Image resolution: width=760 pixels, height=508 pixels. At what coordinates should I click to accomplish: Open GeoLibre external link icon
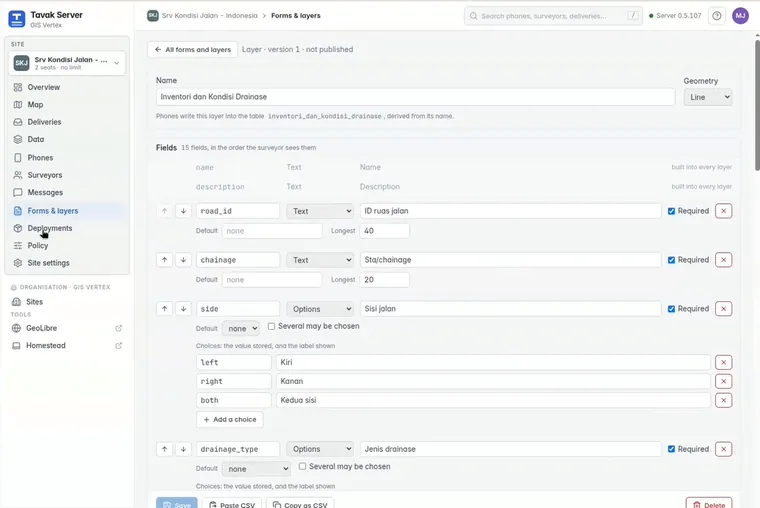coord(118,328)
